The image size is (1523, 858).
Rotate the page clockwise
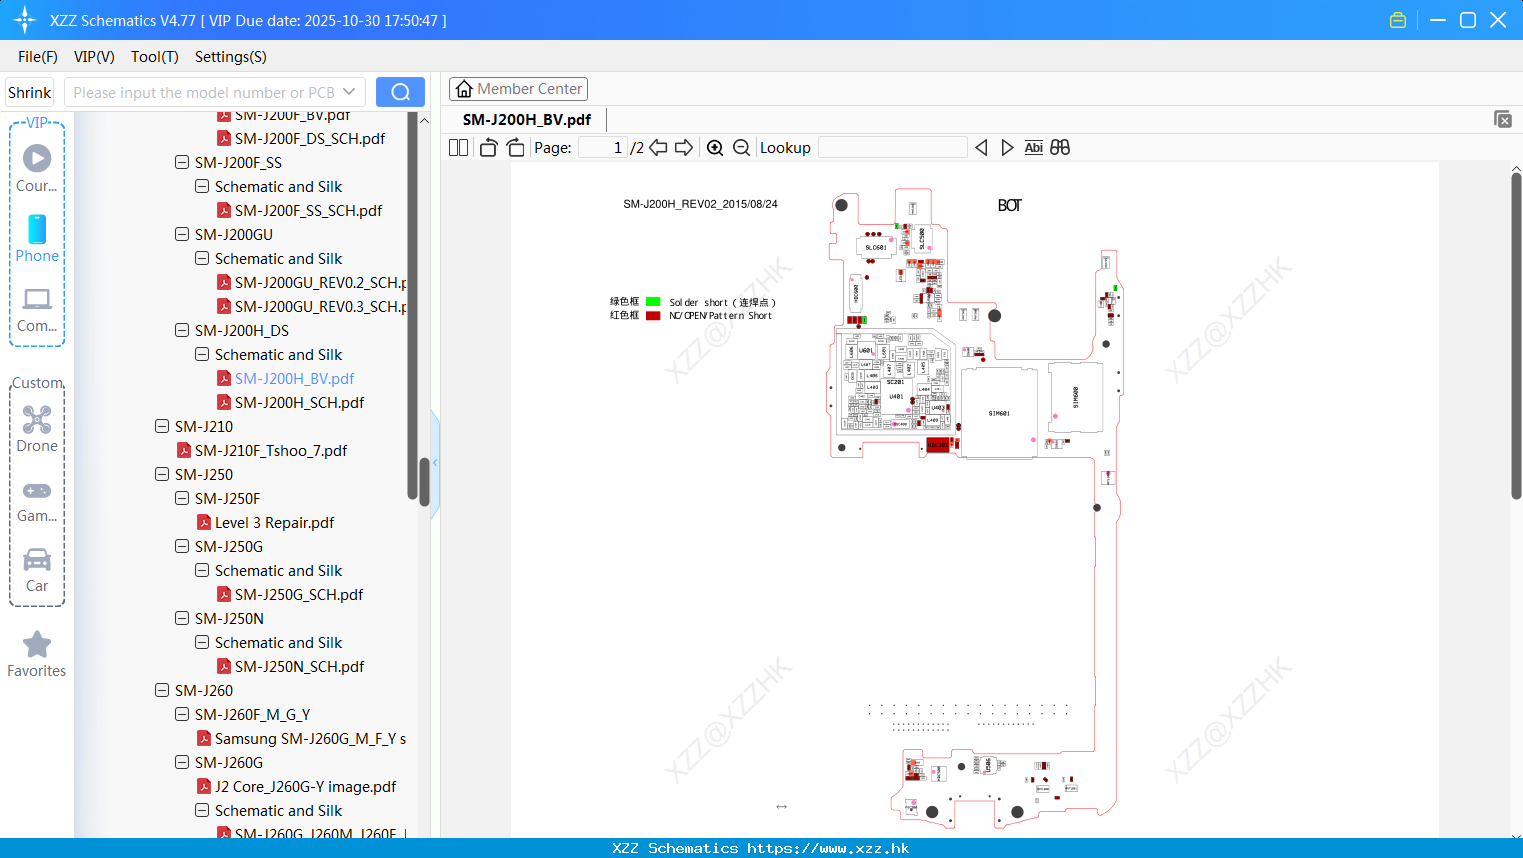[515, 148]
